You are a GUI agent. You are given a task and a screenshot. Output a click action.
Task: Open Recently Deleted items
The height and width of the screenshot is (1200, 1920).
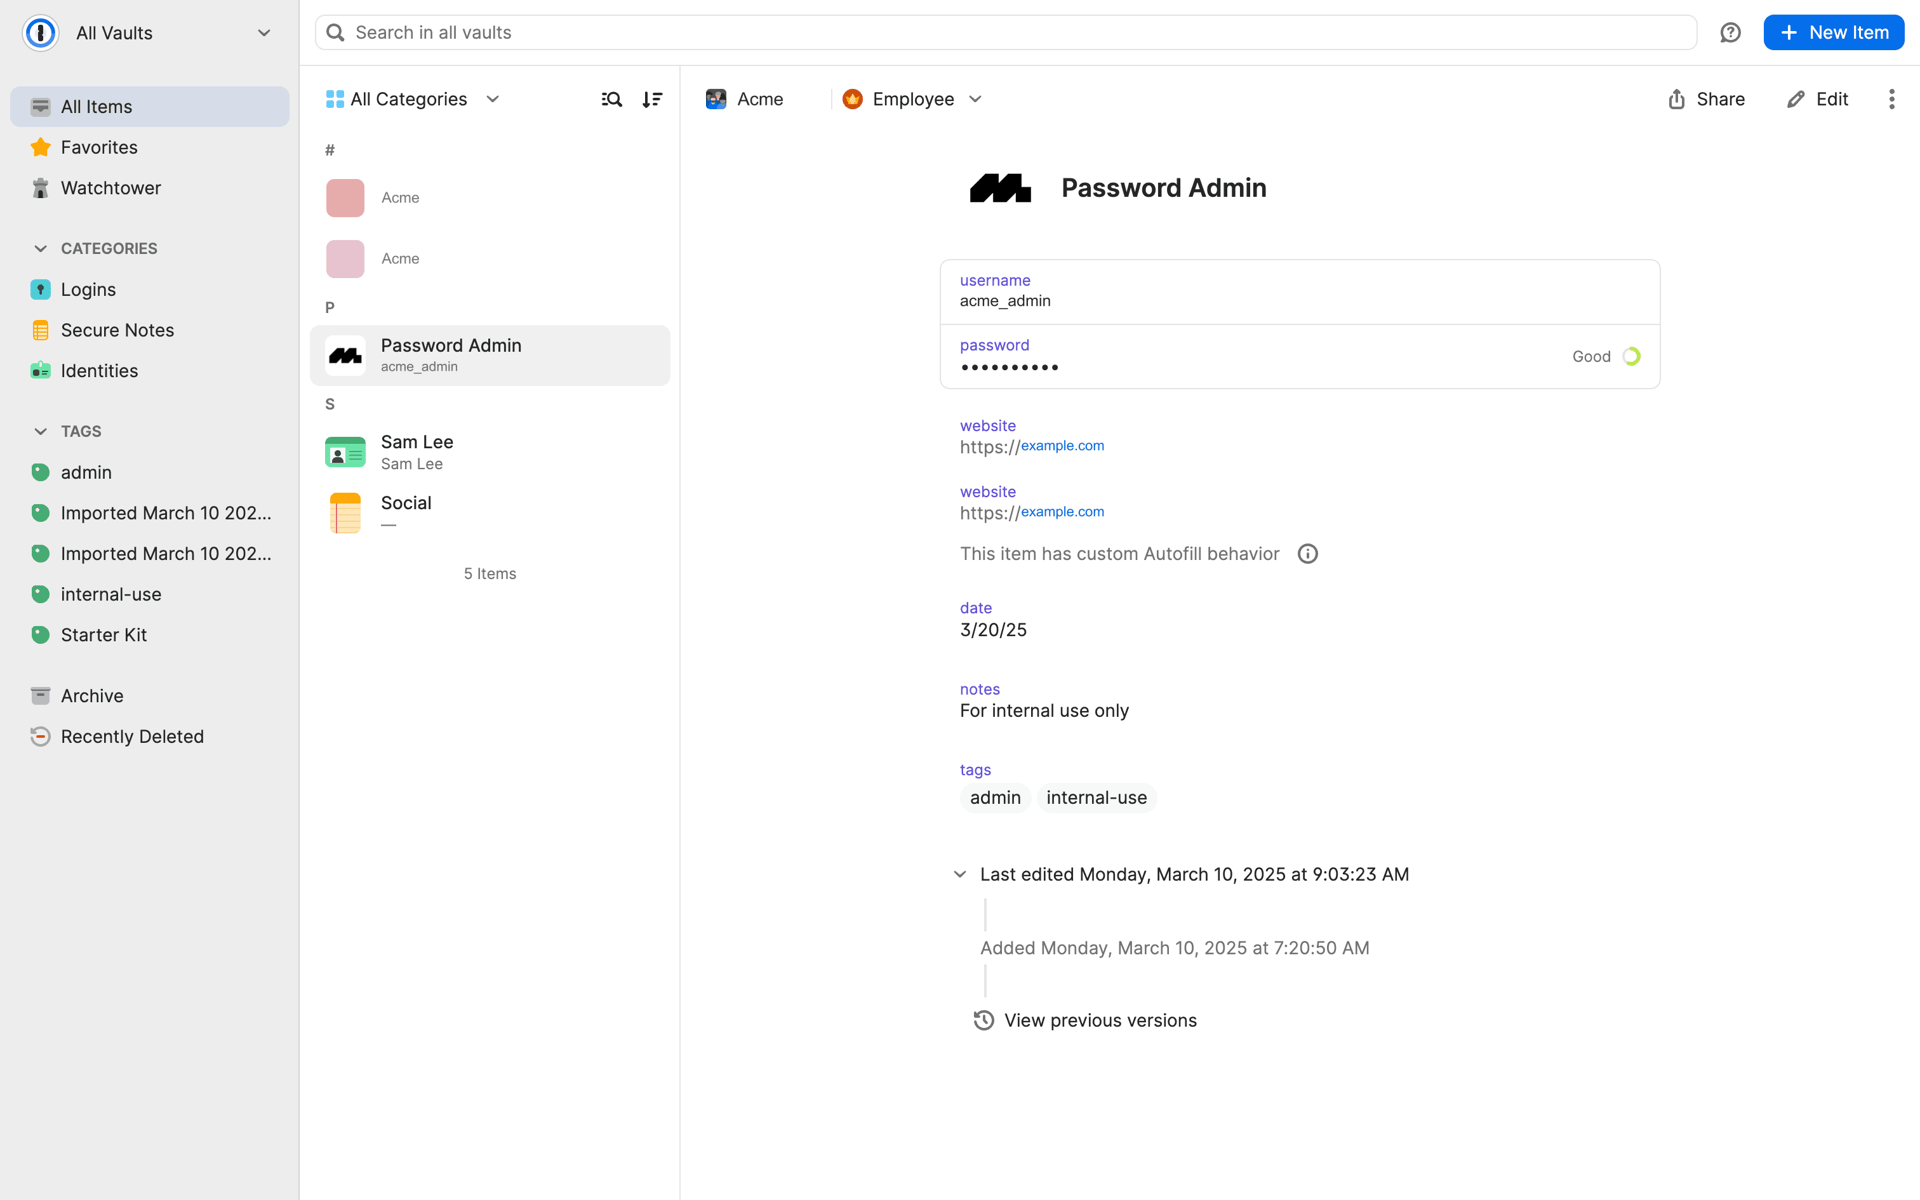150,737
